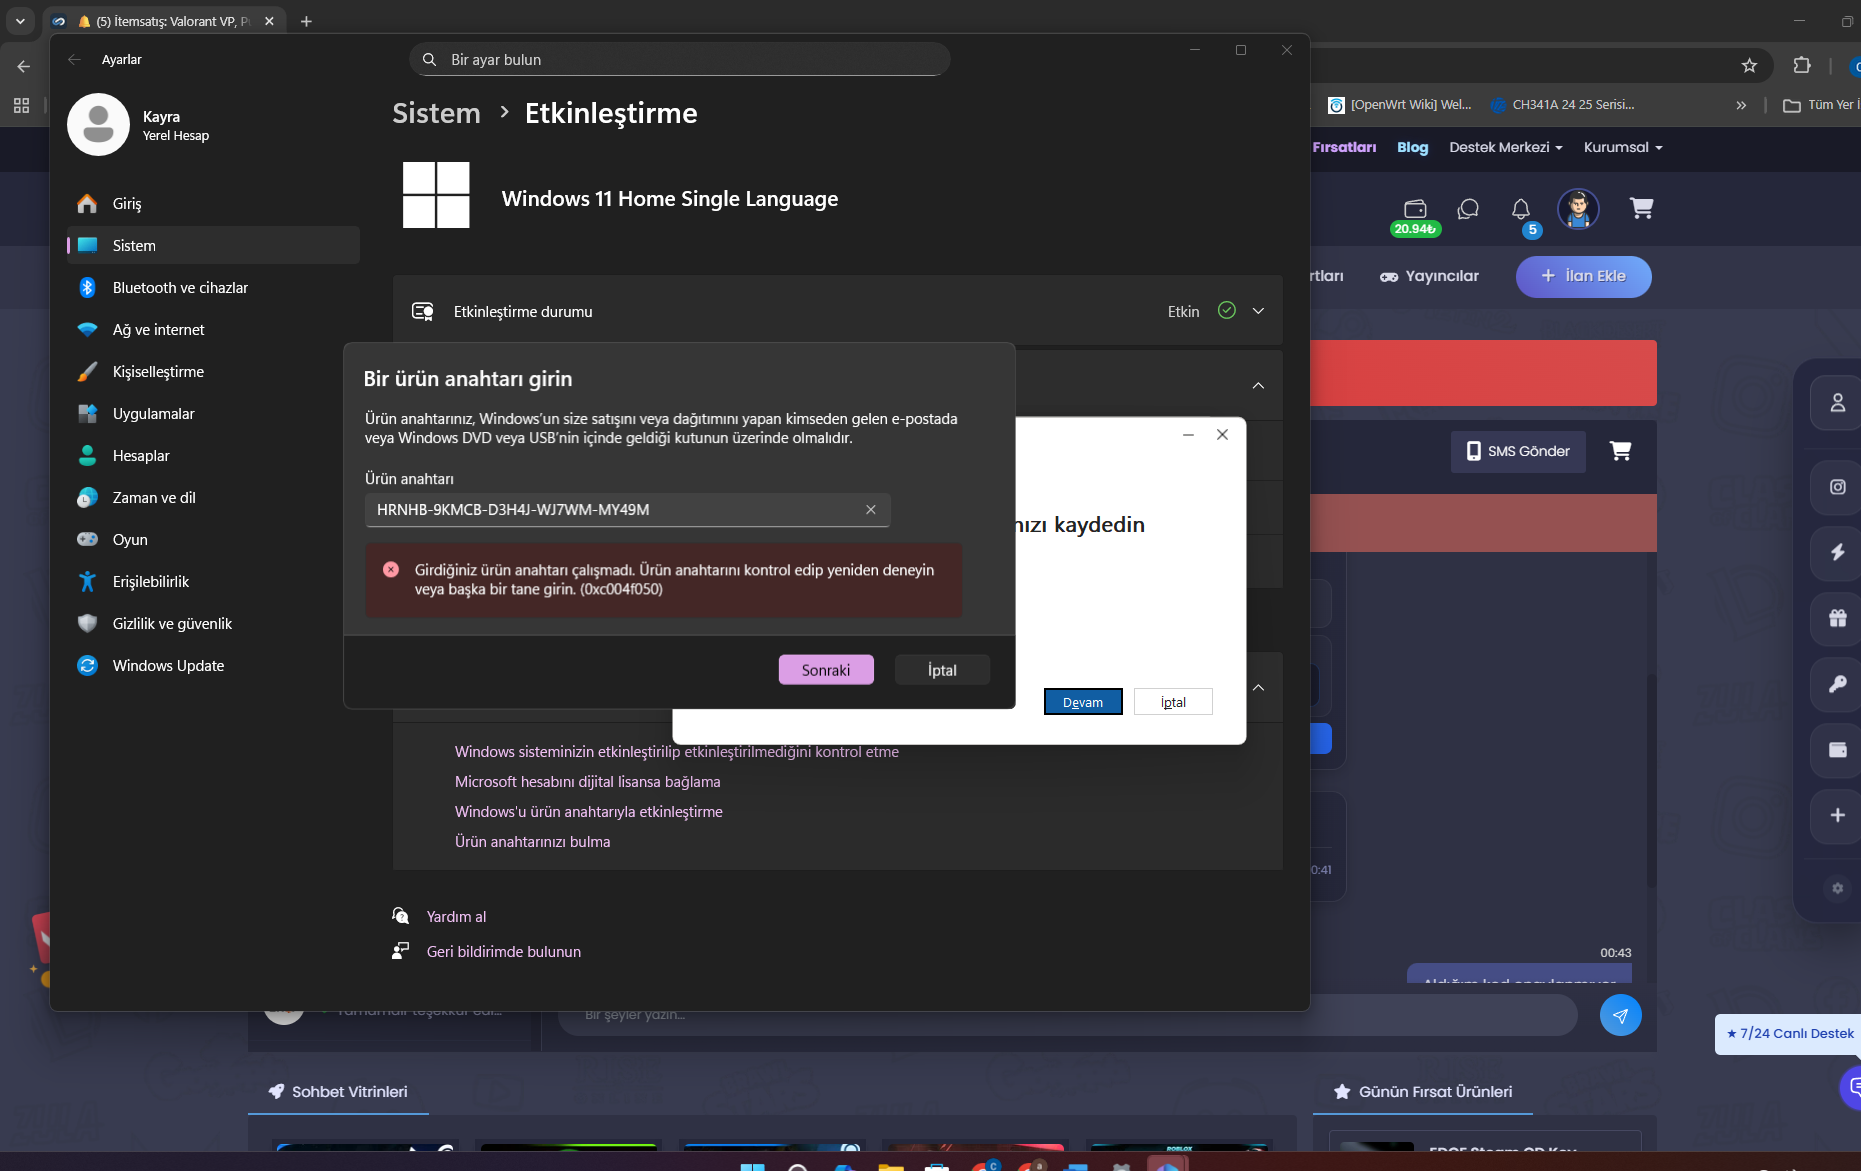Click the plus icon in right sidebar

coord(1837,815)
